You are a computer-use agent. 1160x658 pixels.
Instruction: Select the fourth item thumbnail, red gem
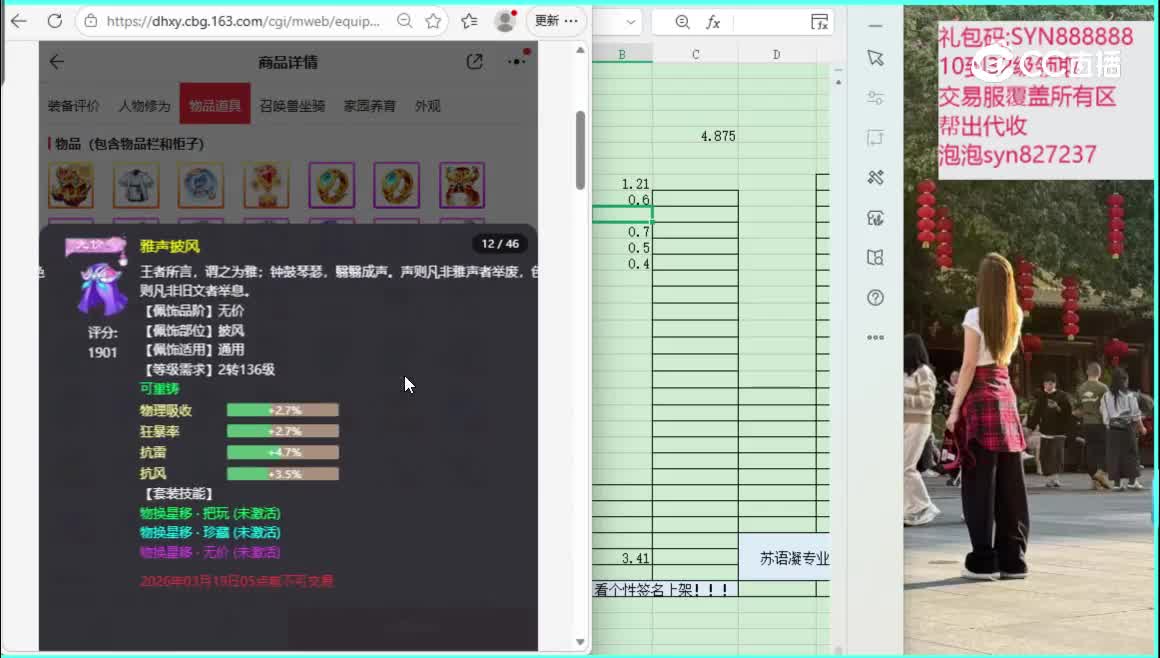click(266, 185)
